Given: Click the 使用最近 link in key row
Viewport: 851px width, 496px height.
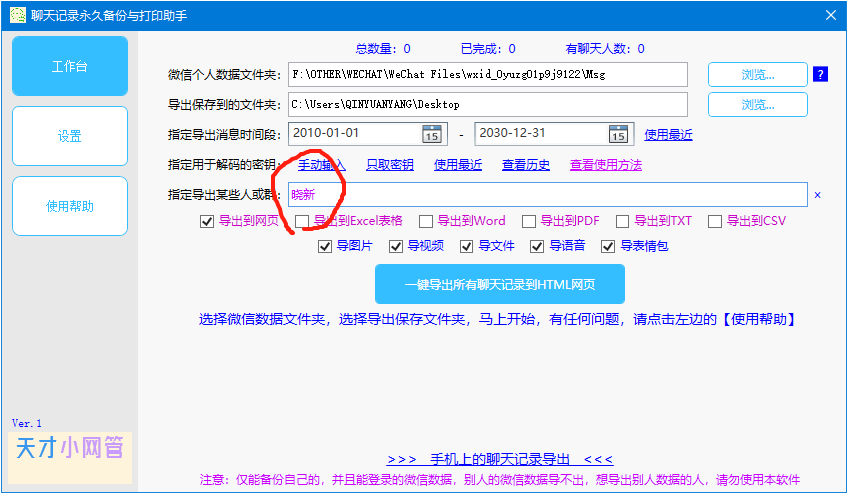Looking at the screenshot, I should point(458,165).
